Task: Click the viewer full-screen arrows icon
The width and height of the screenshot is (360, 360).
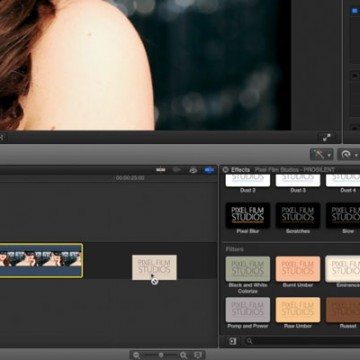Action: tap(327, 137)
